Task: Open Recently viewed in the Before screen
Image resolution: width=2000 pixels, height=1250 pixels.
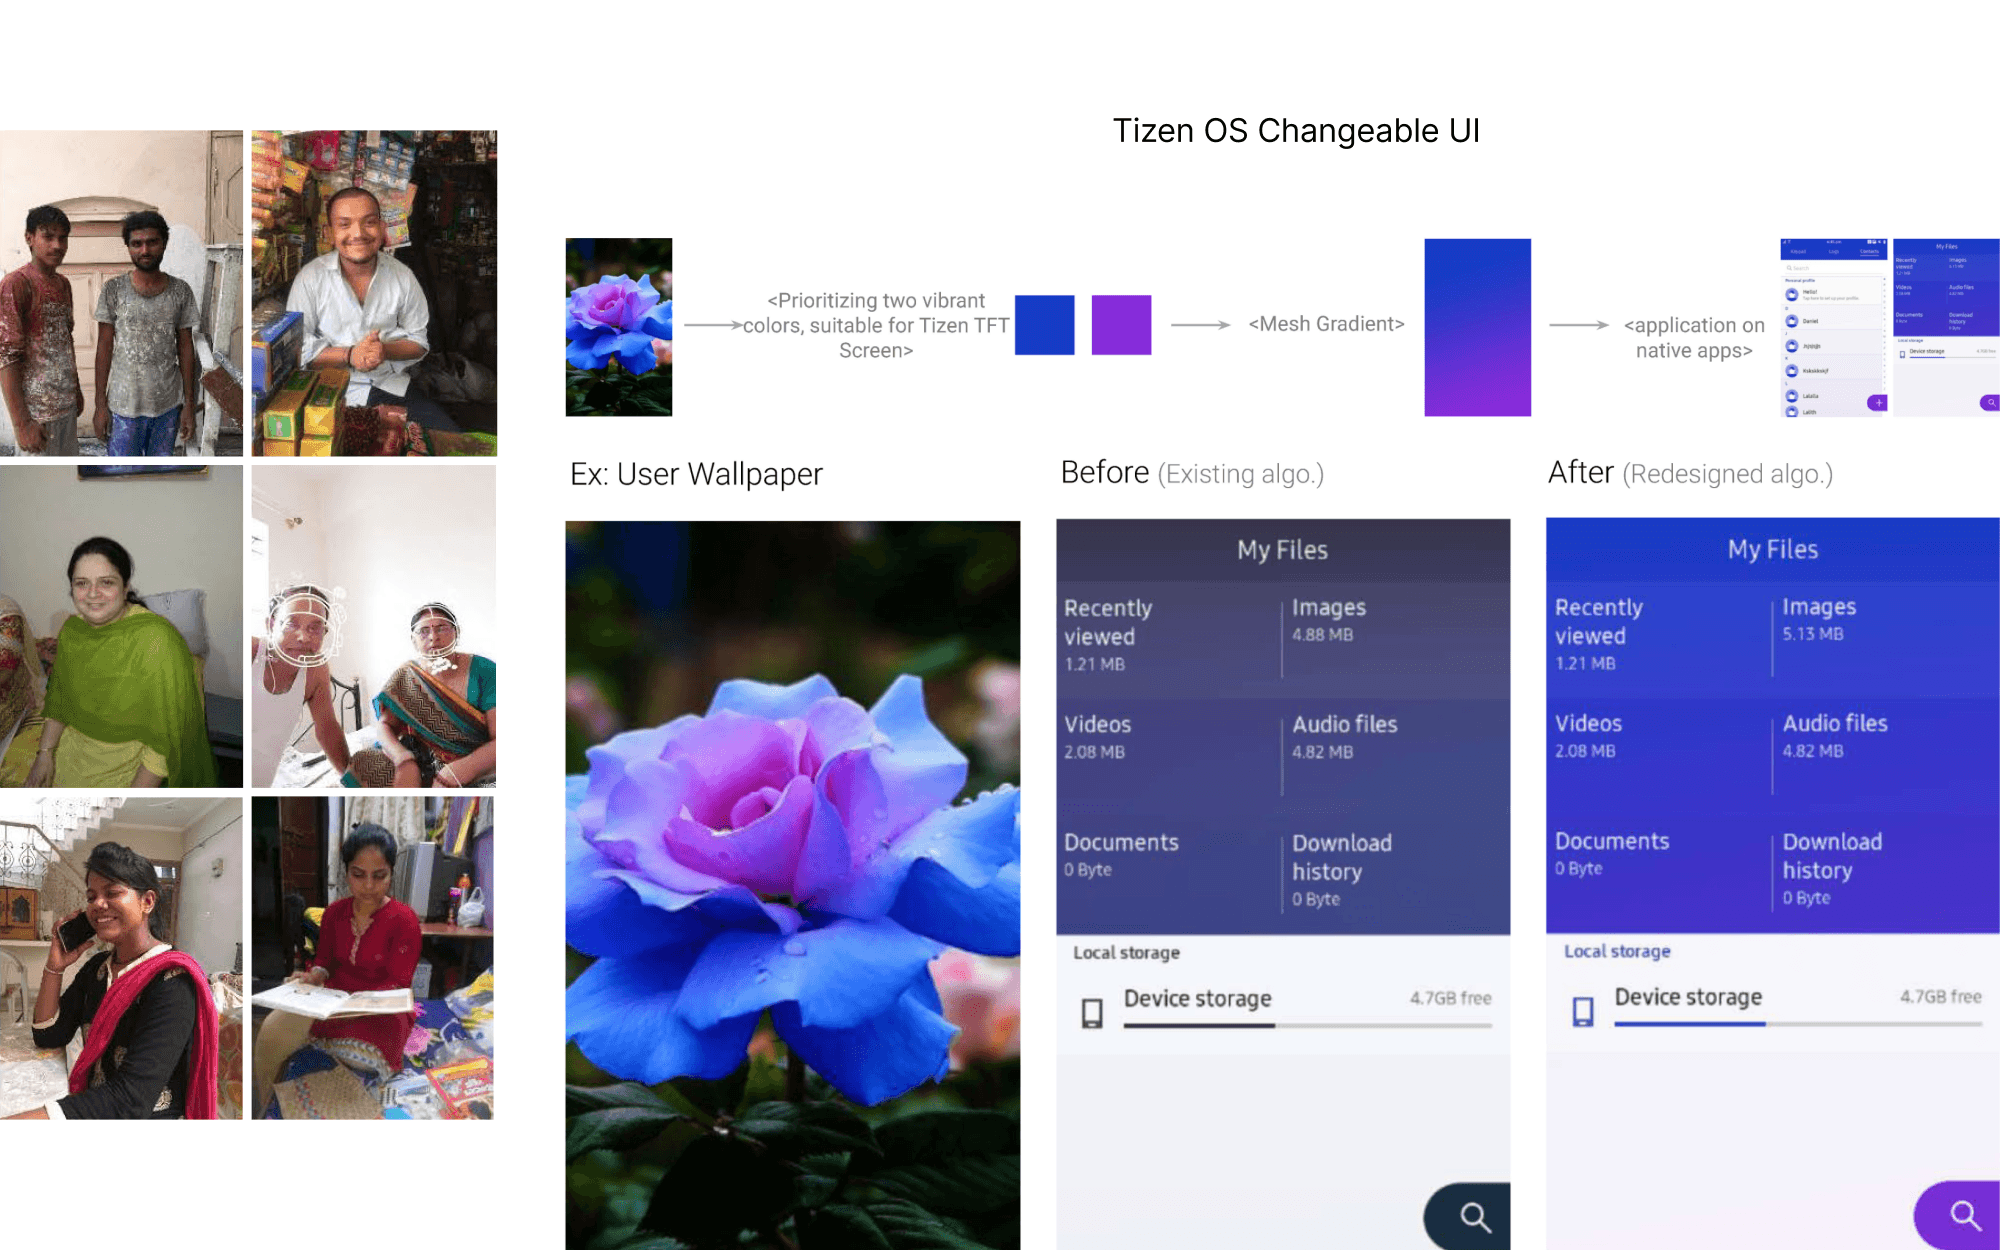Action: 1110,635
